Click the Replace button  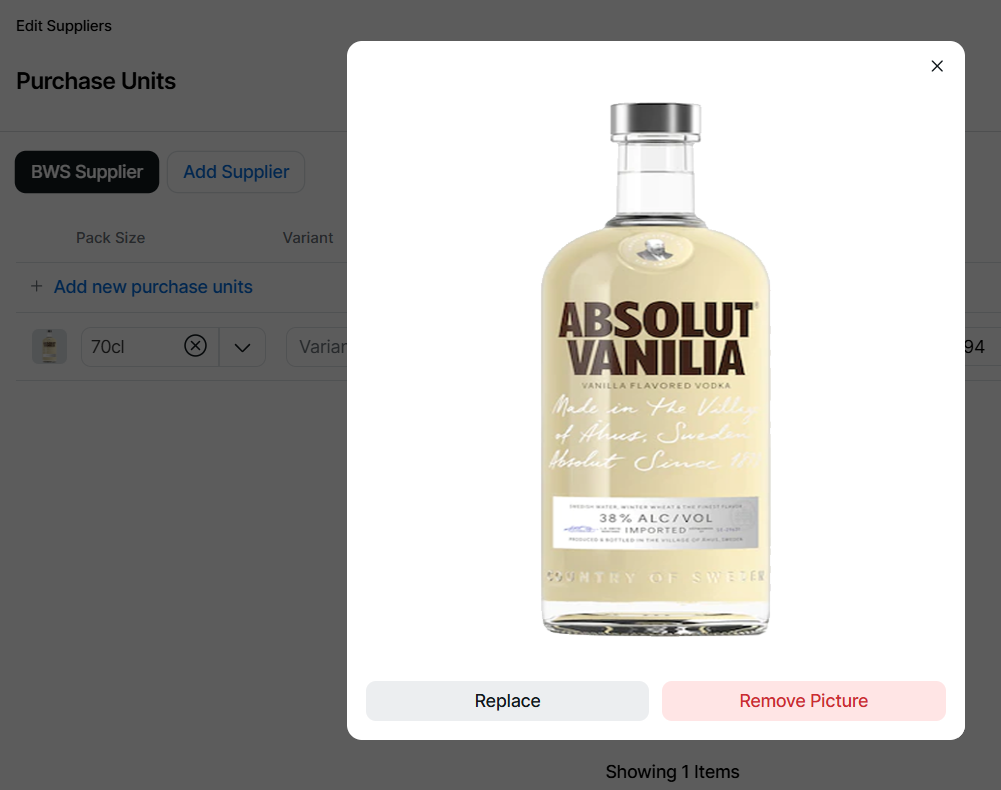(507, 701)
